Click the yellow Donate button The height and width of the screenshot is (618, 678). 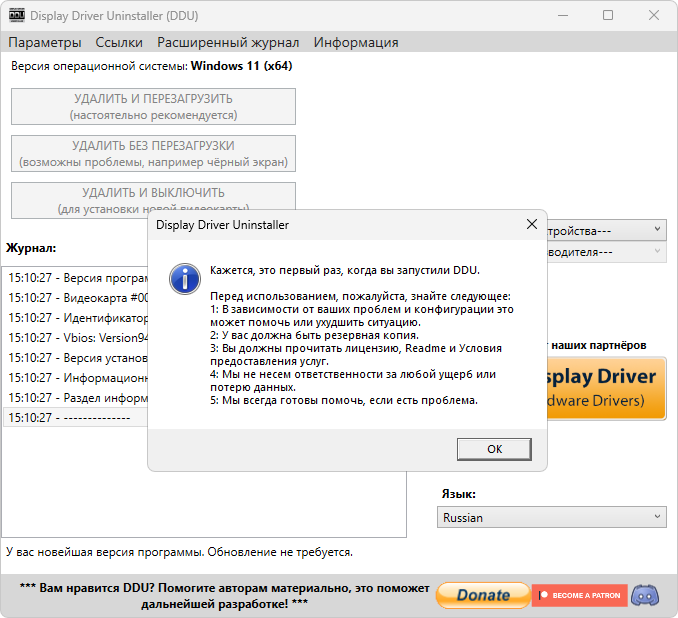point(483,595)
